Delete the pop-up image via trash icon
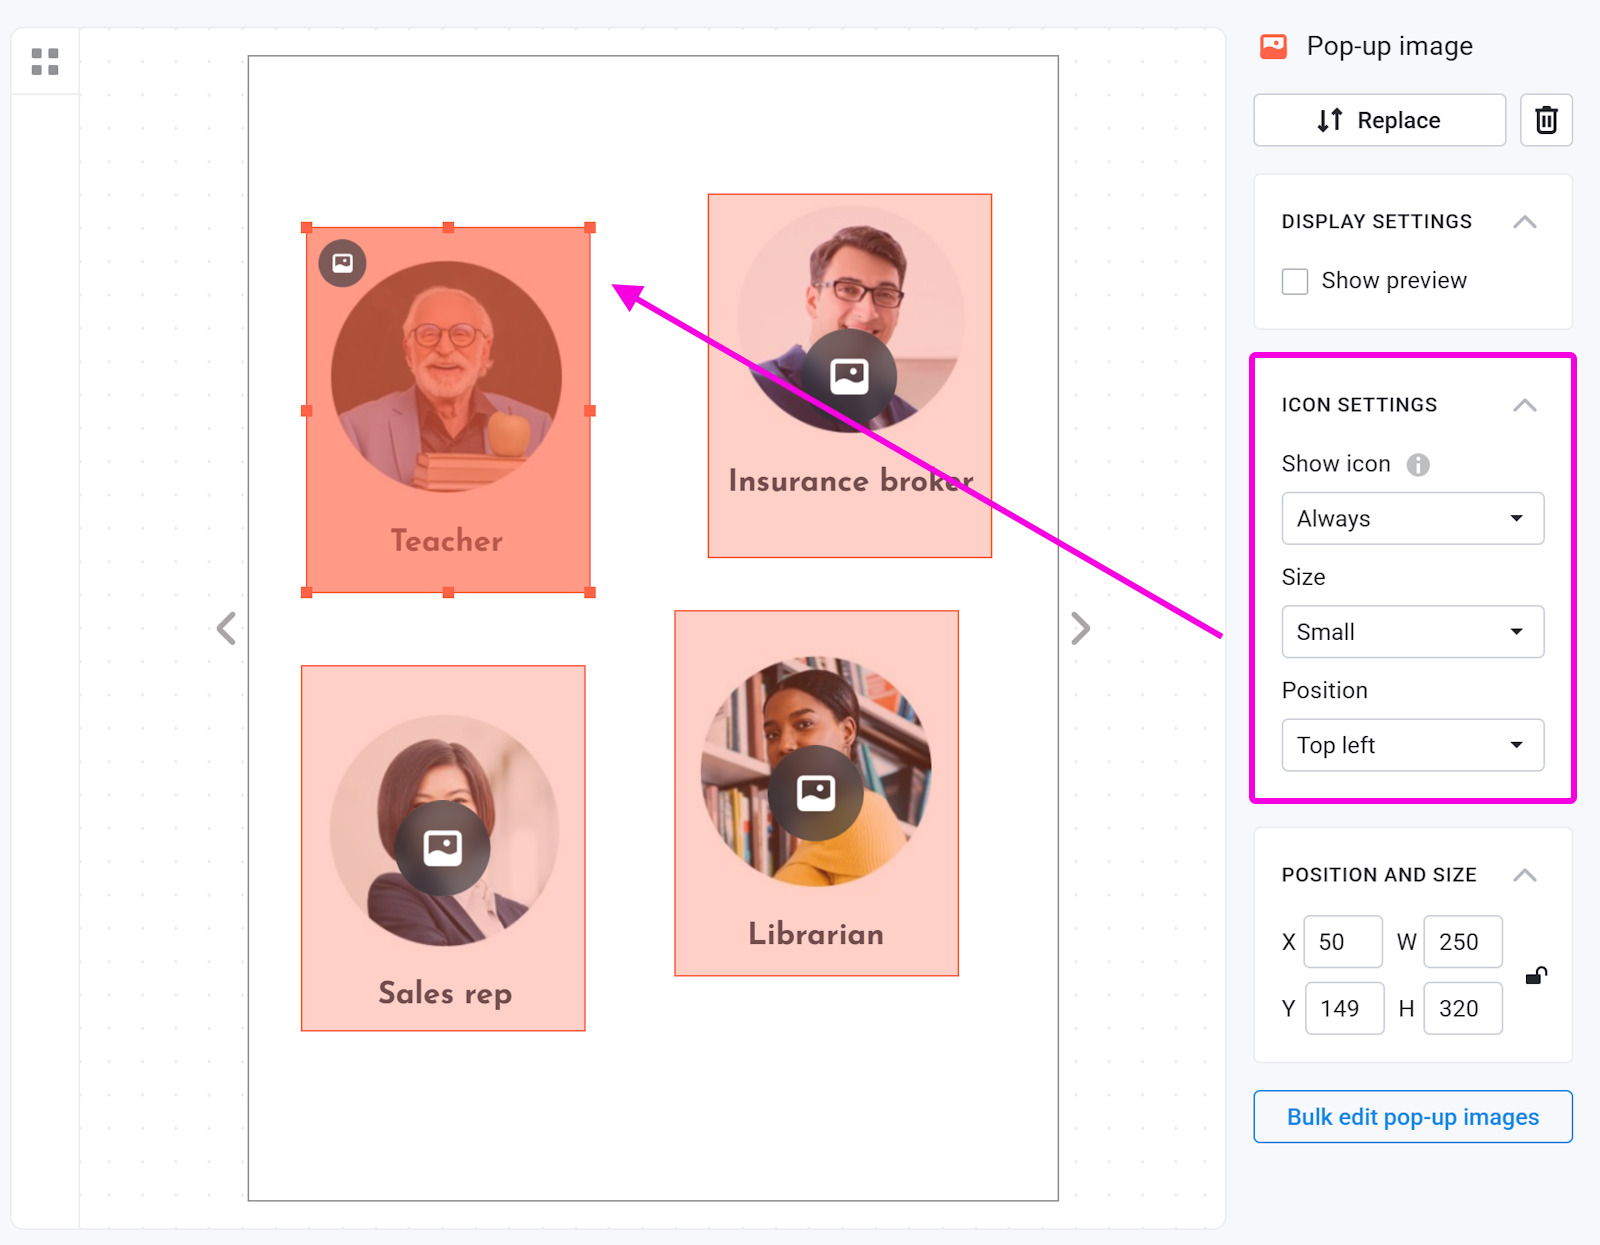The image size is (1600, 1245). (x=1546, y=120)
